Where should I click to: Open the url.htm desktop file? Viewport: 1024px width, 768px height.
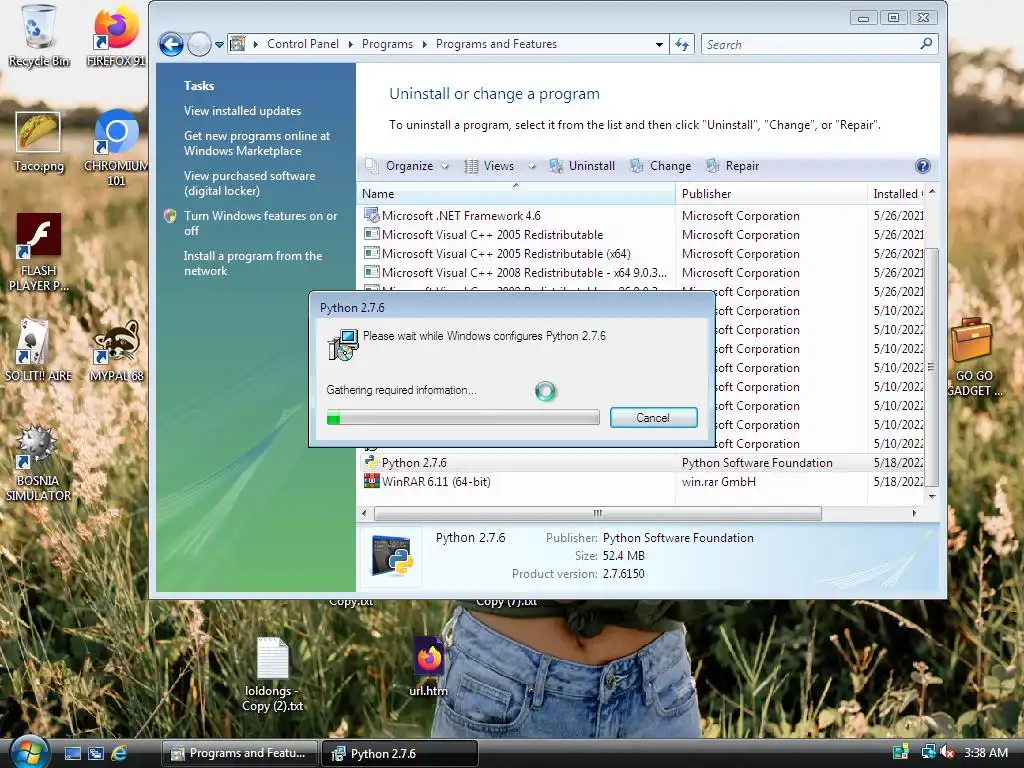point(428,666)
